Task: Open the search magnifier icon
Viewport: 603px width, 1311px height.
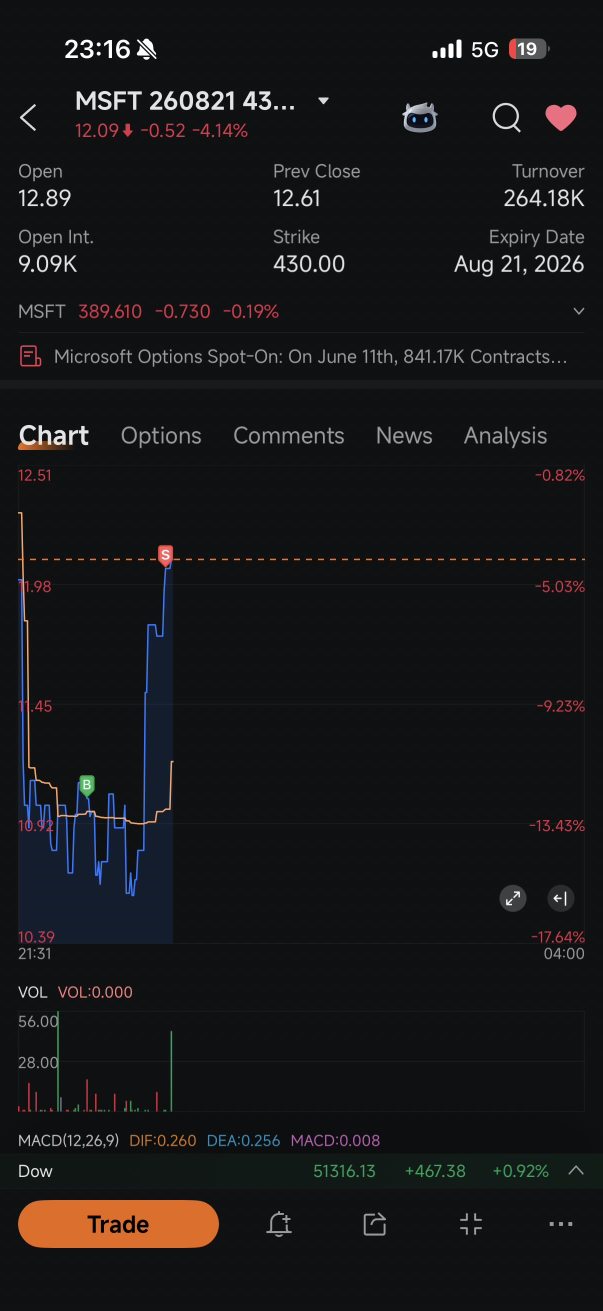Action: [507, 118]
